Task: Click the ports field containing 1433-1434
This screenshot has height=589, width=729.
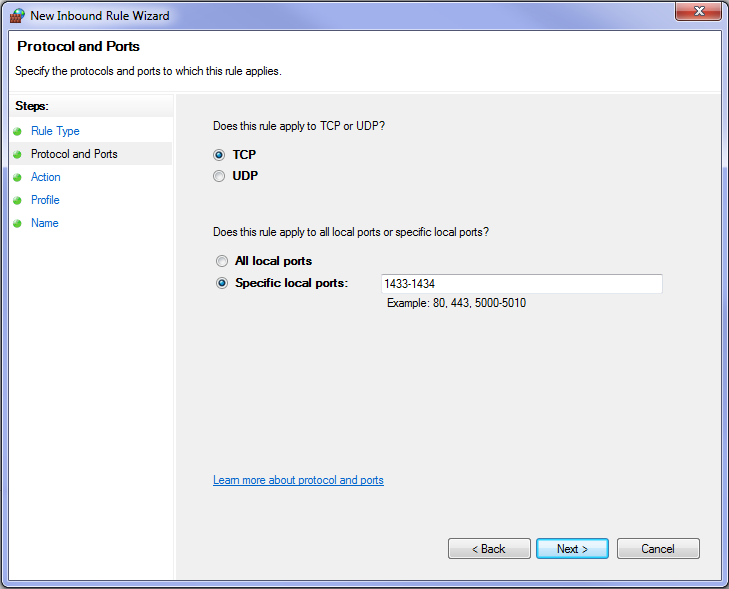Action: coord(522,284)
